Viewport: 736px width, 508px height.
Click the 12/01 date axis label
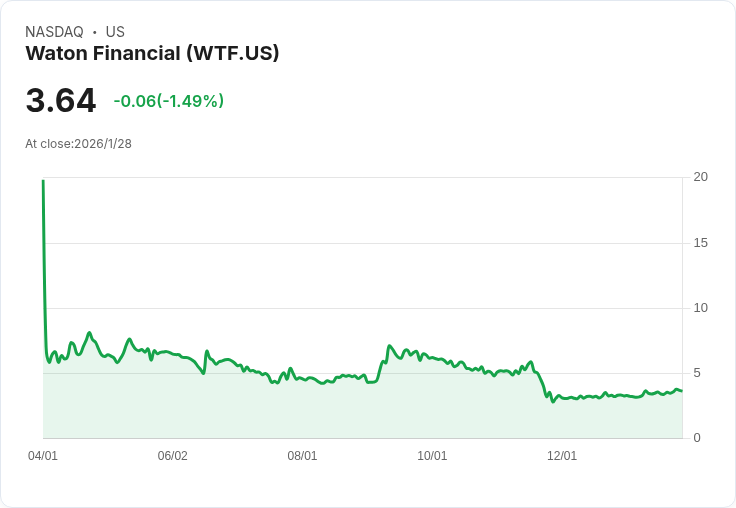[562, 456]
